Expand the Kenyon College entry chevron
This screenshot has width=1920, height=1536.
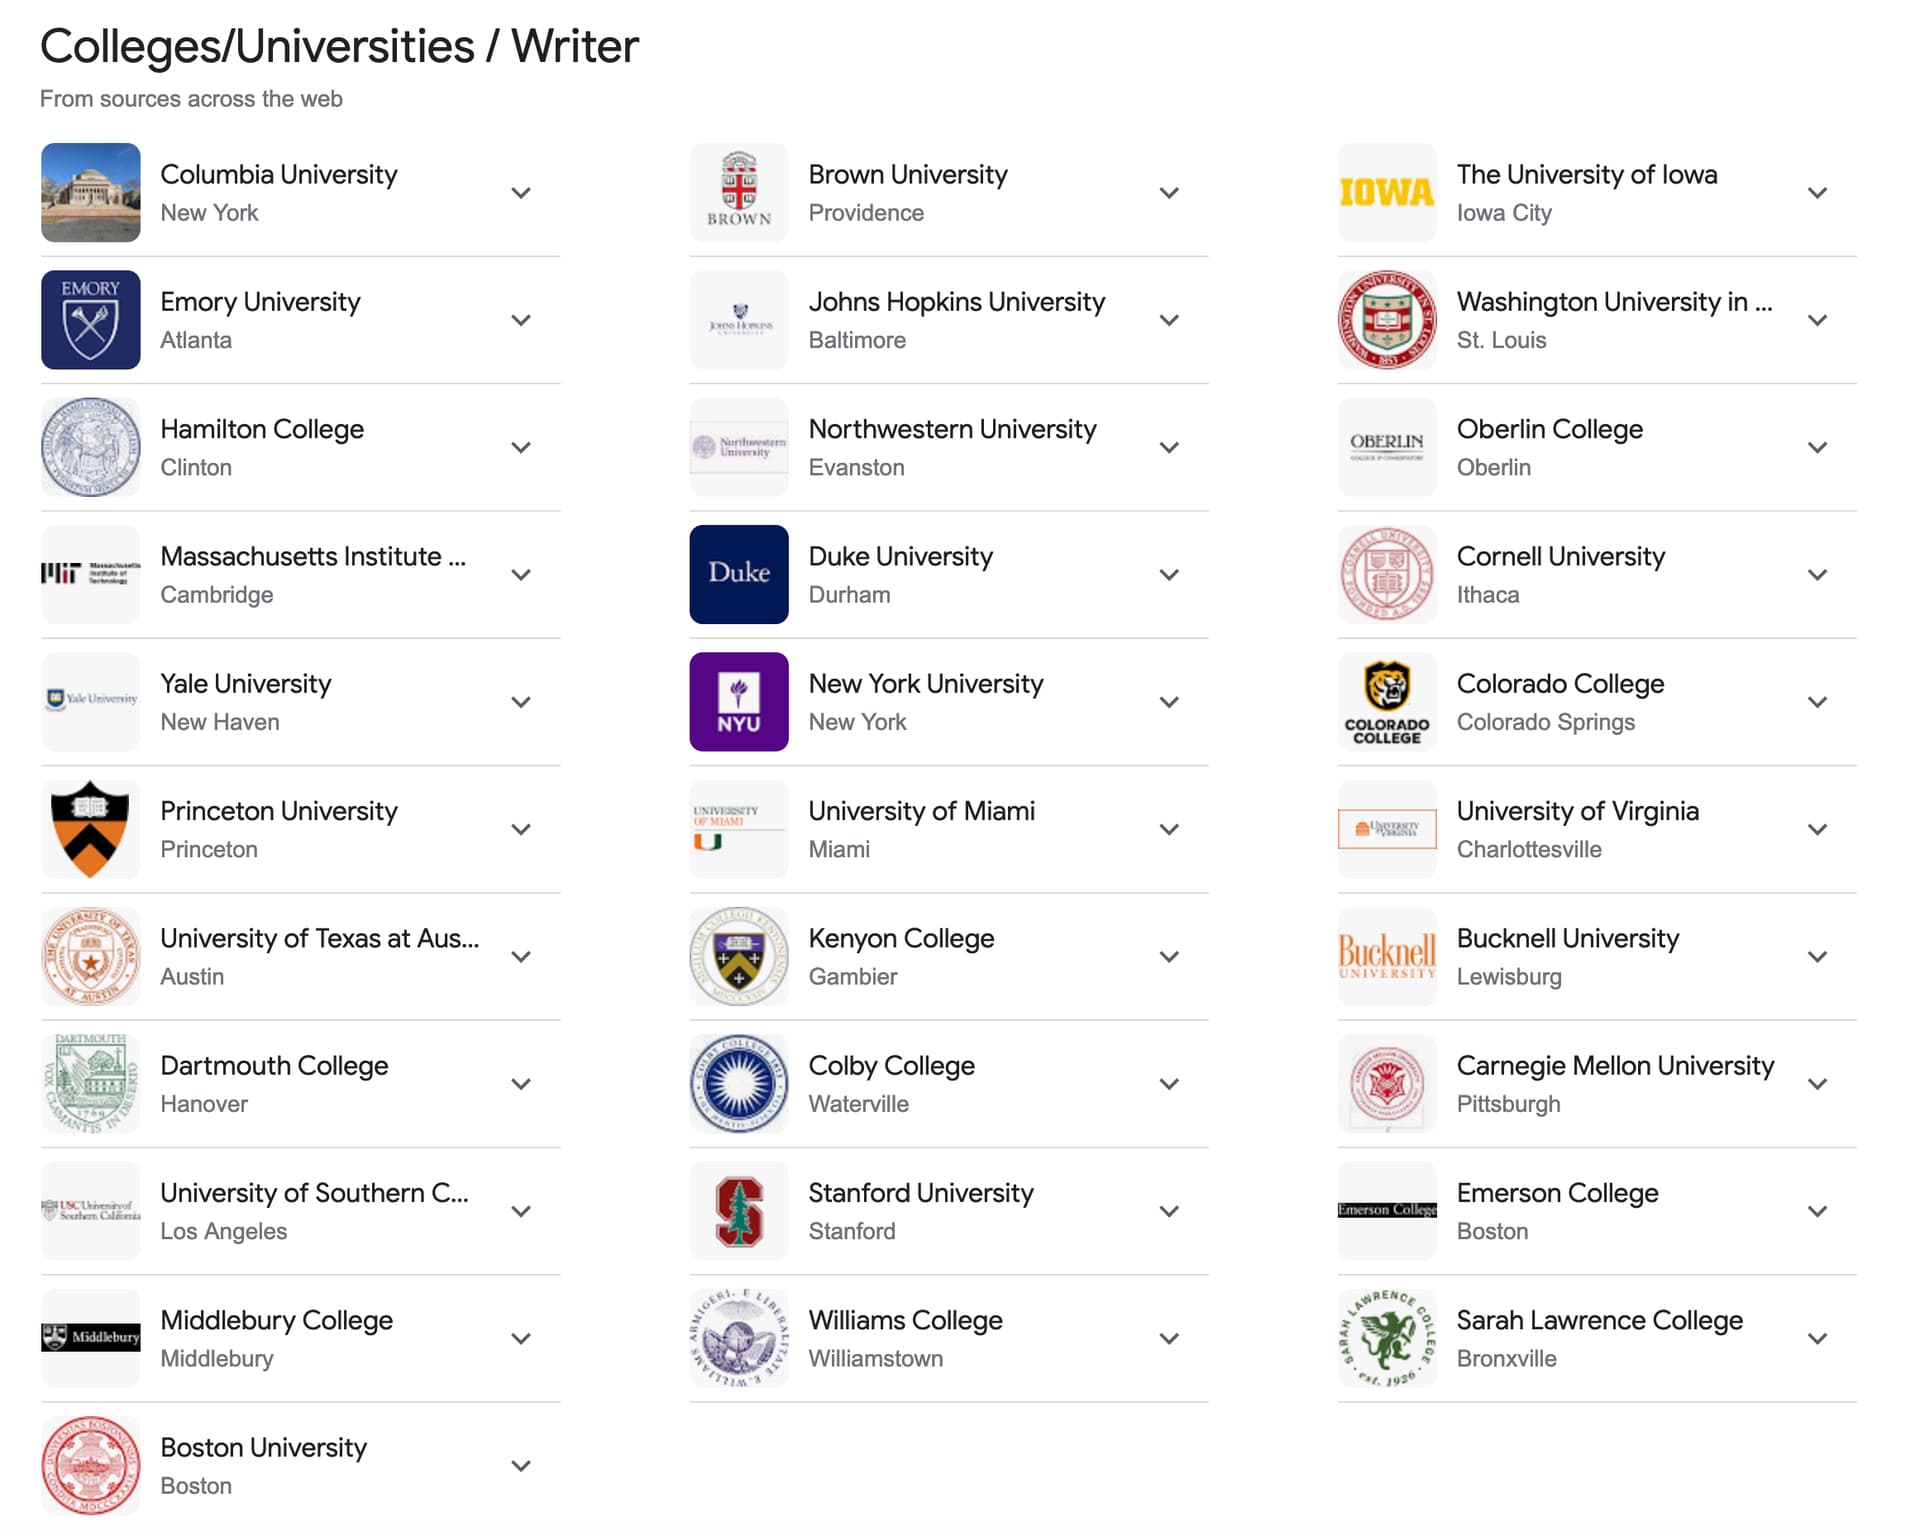pos(1169,956)
